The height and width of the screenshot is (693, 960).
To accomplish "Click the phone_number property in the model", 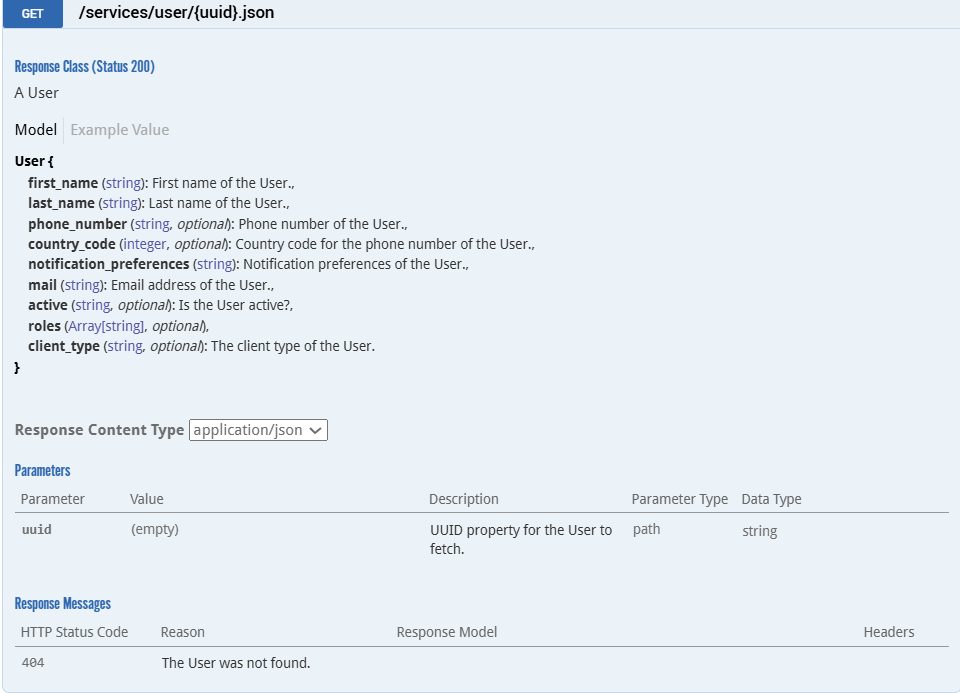I will click(x=77, y=224).
